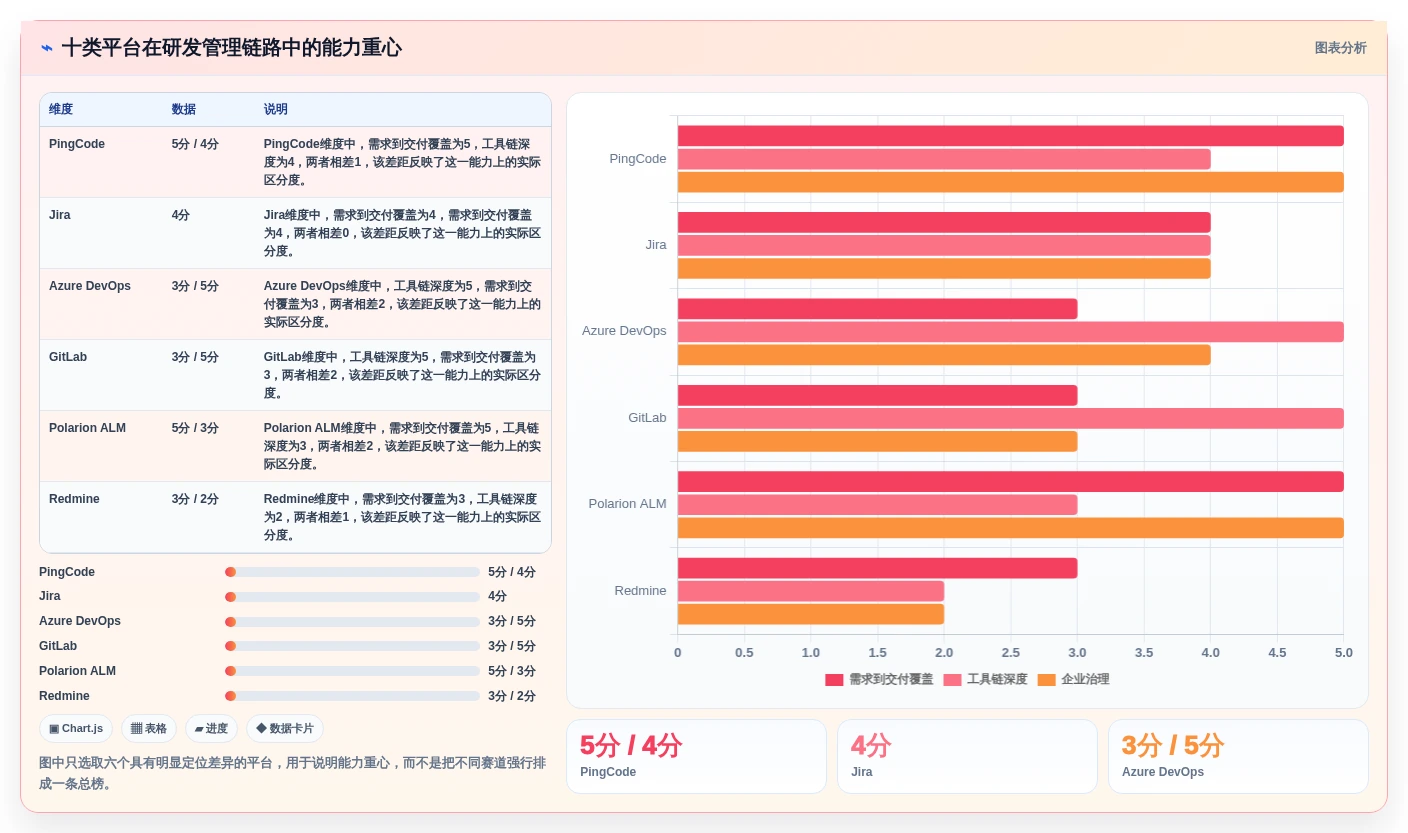Click the Azure DevOps axis label in chart
1408x833 pixels.
624,331
